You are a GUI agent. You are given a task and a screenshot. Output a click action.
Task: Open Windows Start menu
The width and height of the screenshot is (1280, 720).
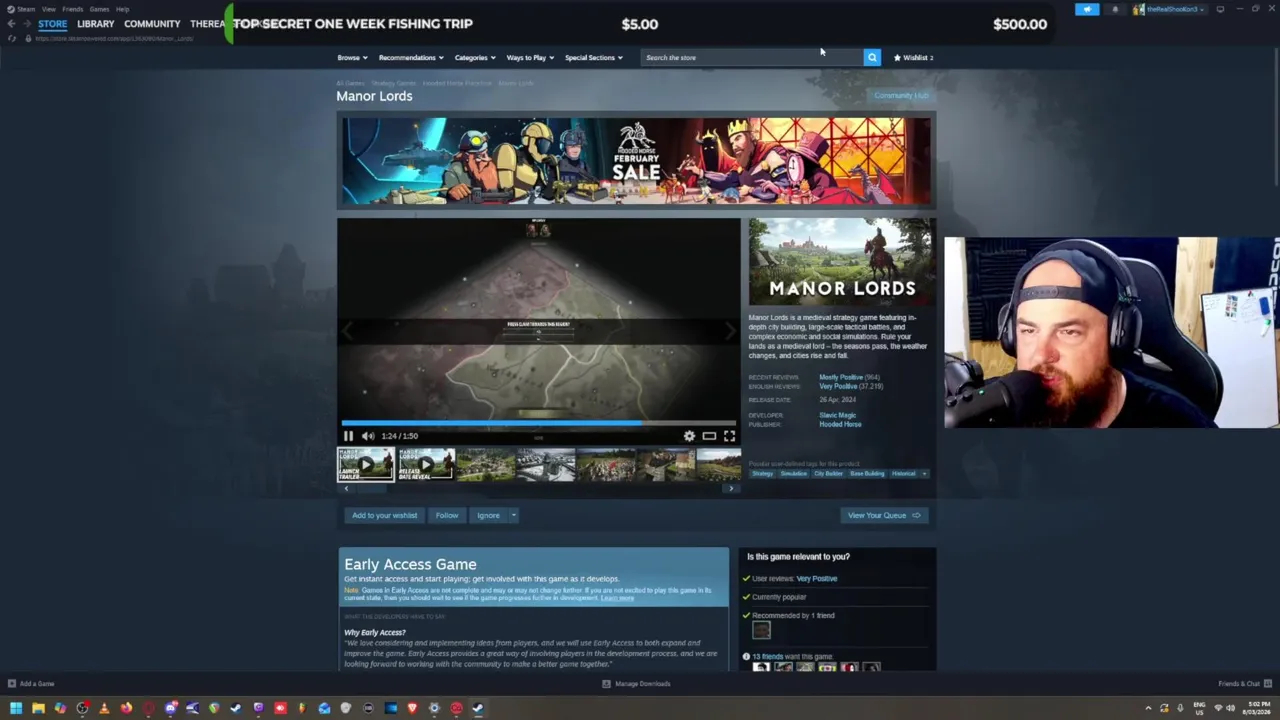coord(16,708)
